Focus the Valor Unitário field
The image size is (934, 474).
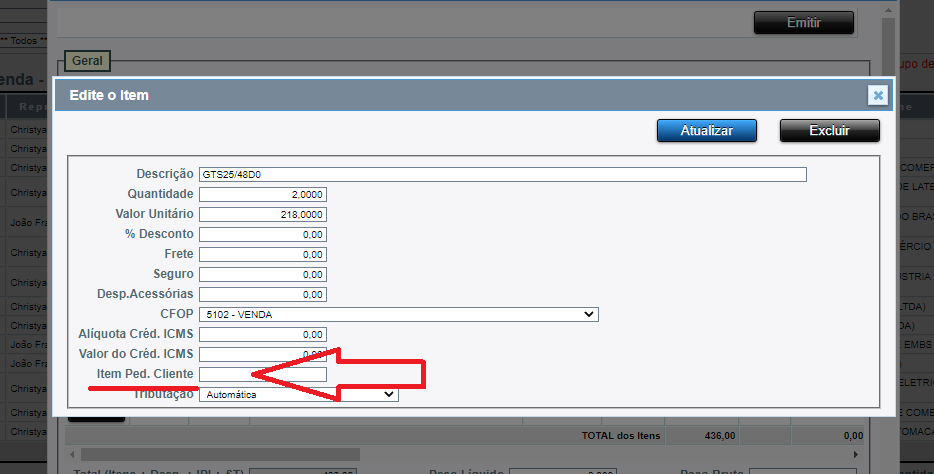click(x=262, y=214)
